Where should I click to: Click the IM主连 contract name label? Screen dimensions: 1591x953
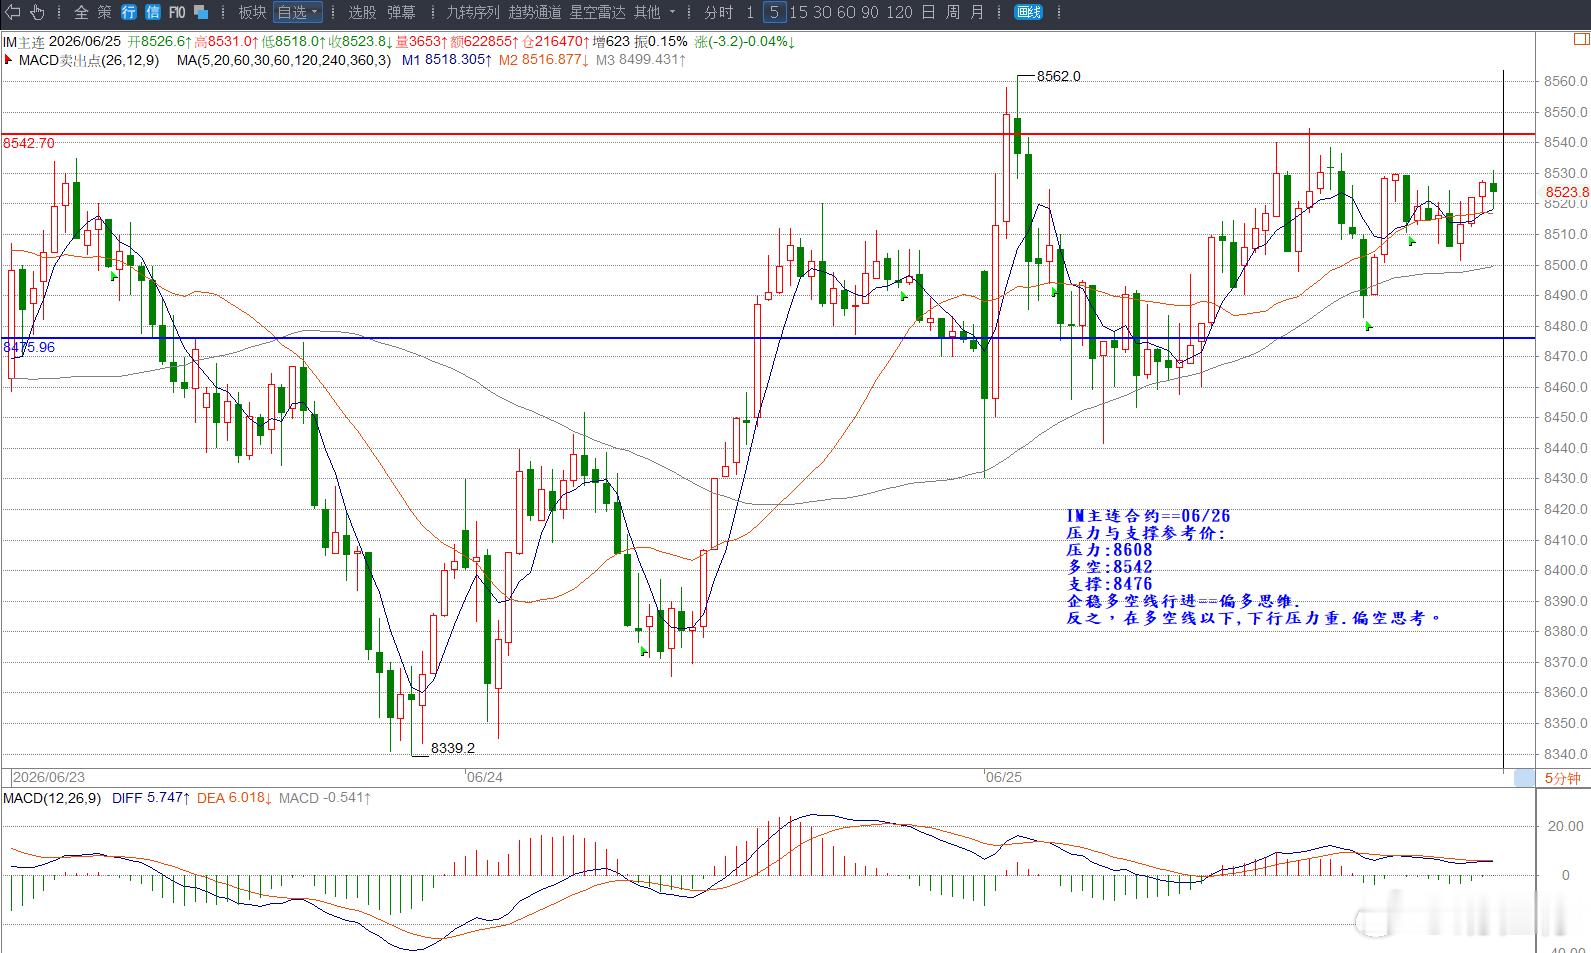coord(23,42)
